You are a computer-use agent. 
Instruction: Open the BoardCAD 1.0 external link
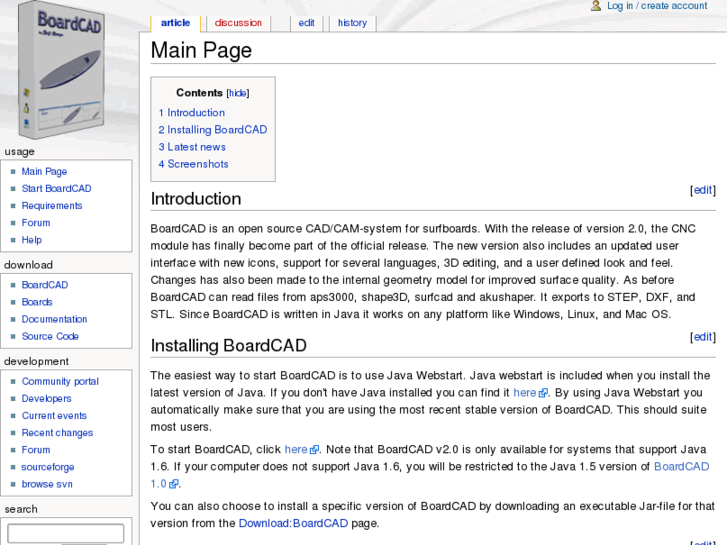[682, 467]
